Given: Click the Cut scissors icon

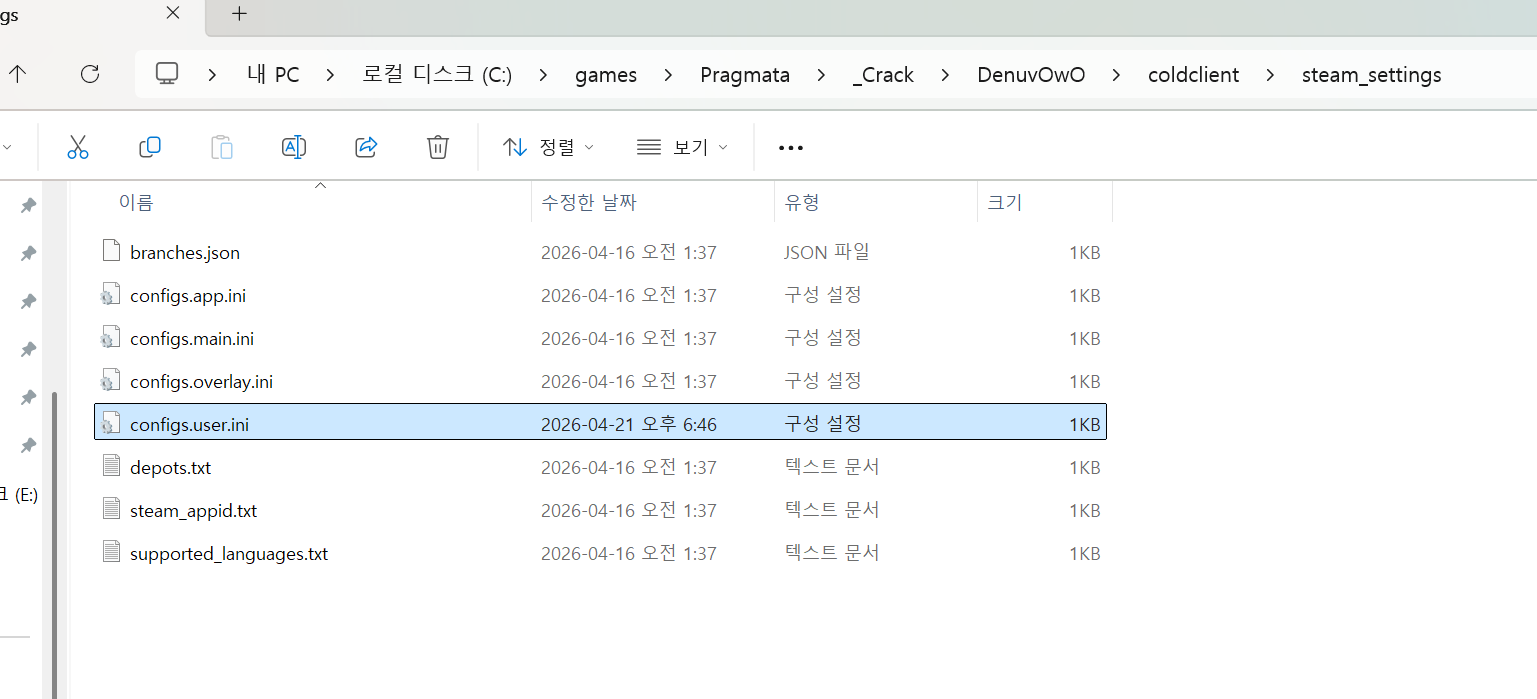Looking at the screenshot, I should pyautogui.click(x=78, y=147).
